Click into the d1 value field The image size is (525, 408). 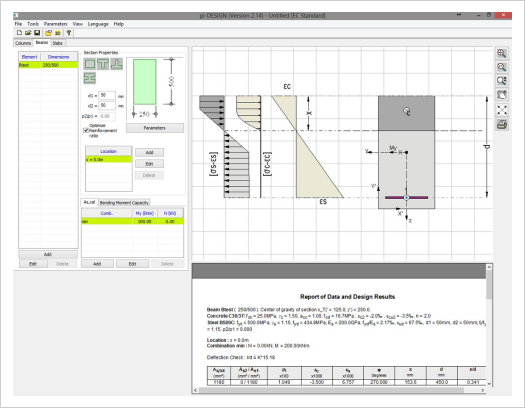[107, 95]
